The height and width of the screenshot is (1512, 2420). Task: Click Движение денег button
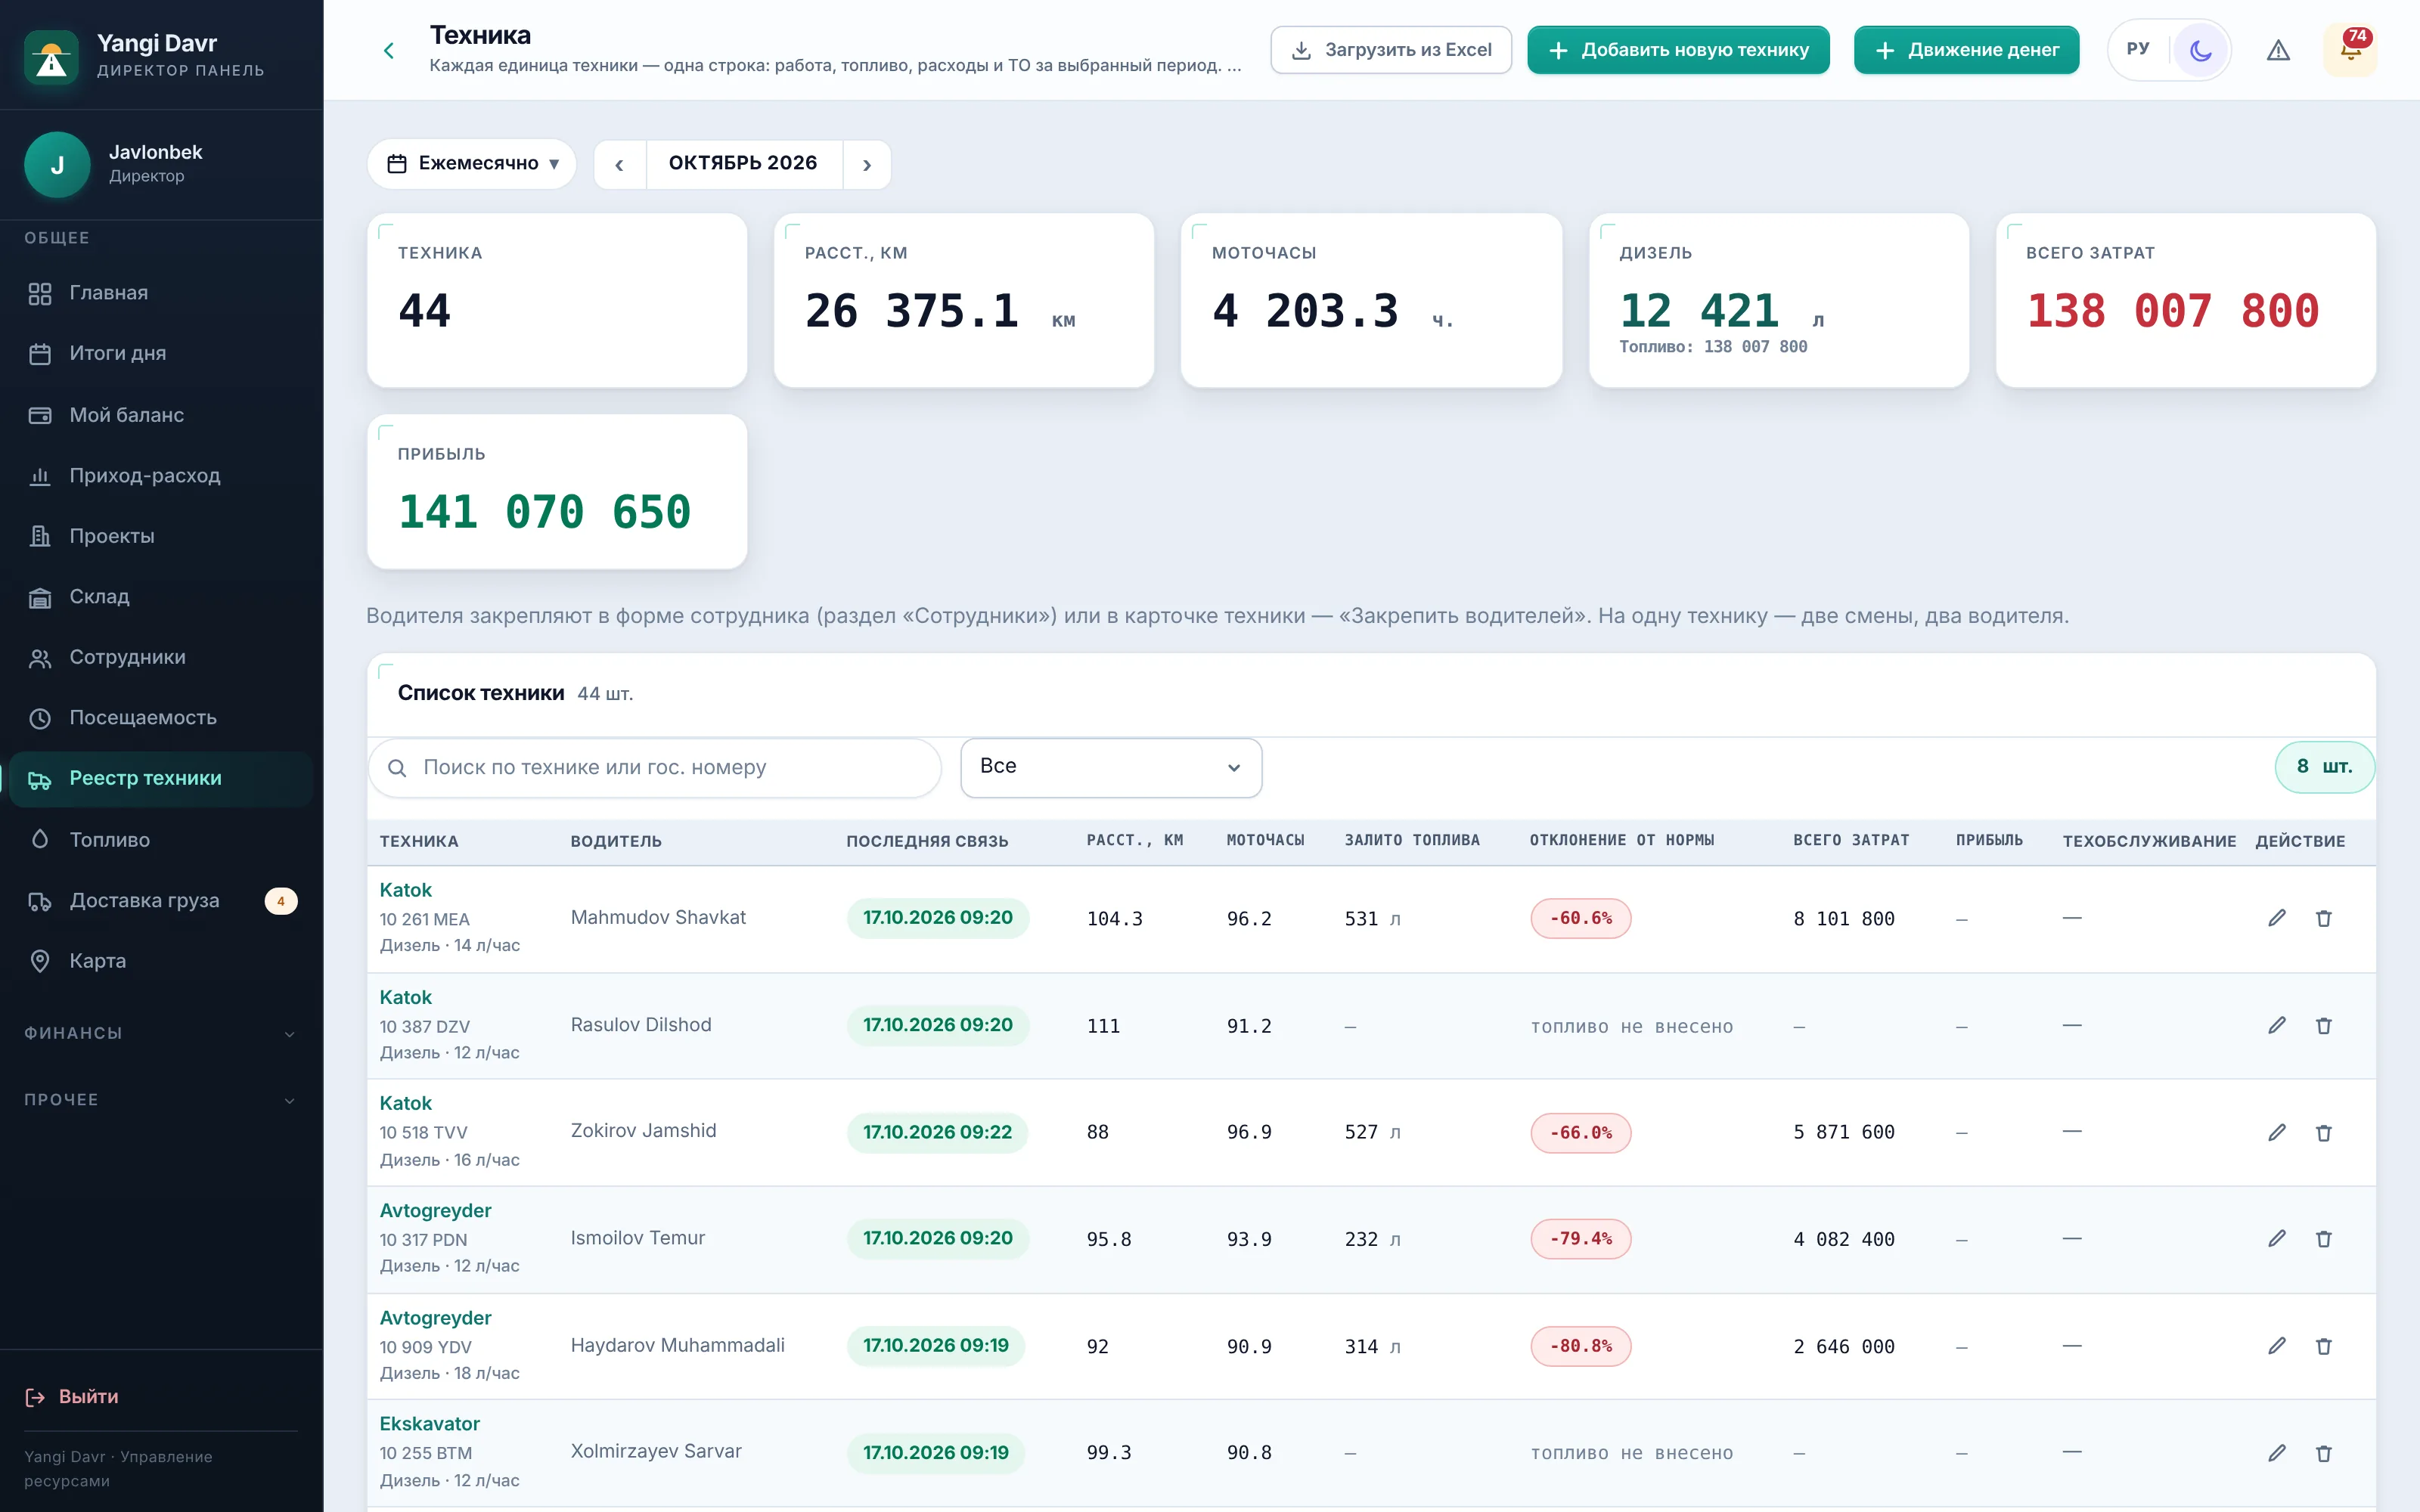click(1966, 50)
